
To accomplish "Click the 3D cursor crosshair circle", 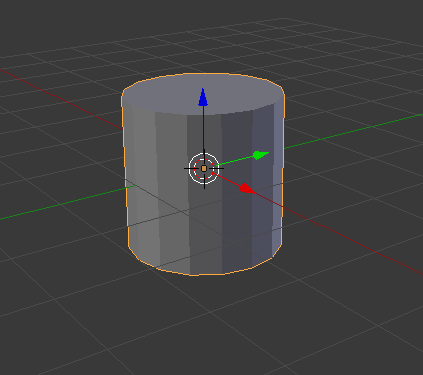I will point(204,168).
